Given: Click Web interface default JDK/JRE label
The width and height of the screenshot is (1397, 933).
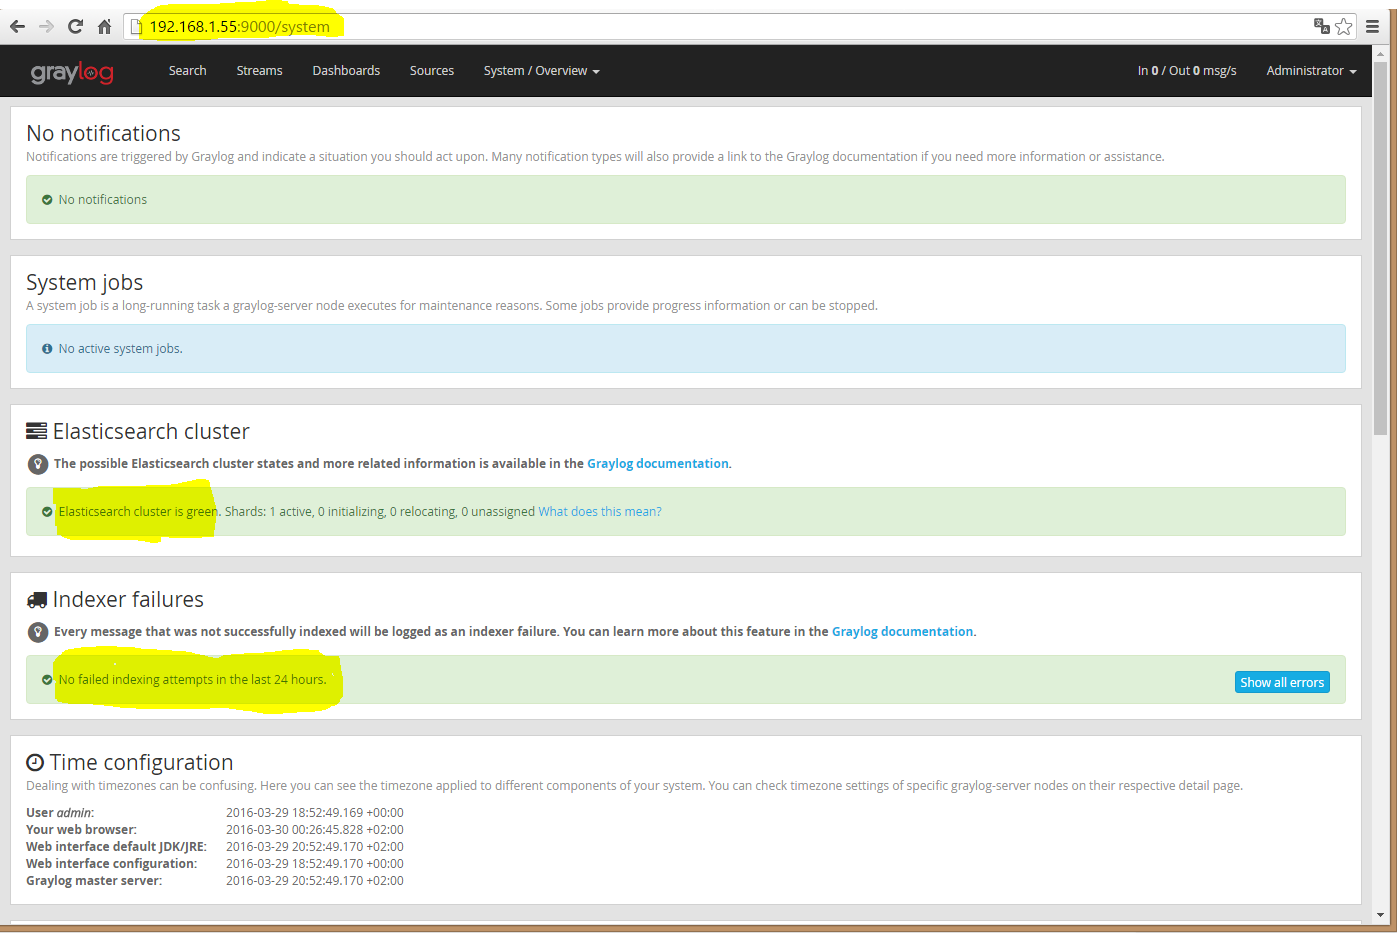Looking at the screenshot, I should [x=116, y=847].
